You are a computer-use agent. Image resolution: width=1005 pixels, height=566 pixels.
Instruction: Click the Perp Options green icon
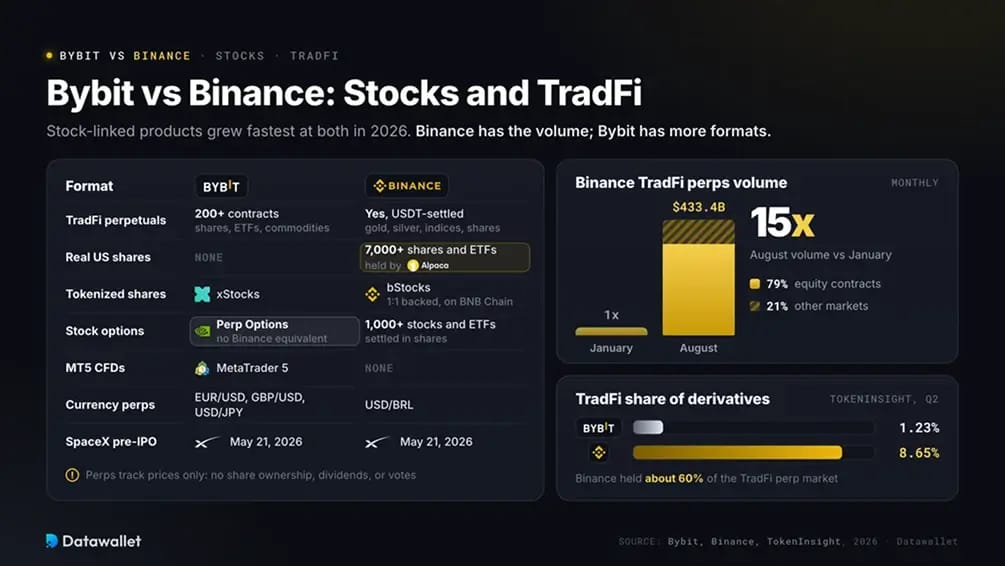tap(203, 331)
